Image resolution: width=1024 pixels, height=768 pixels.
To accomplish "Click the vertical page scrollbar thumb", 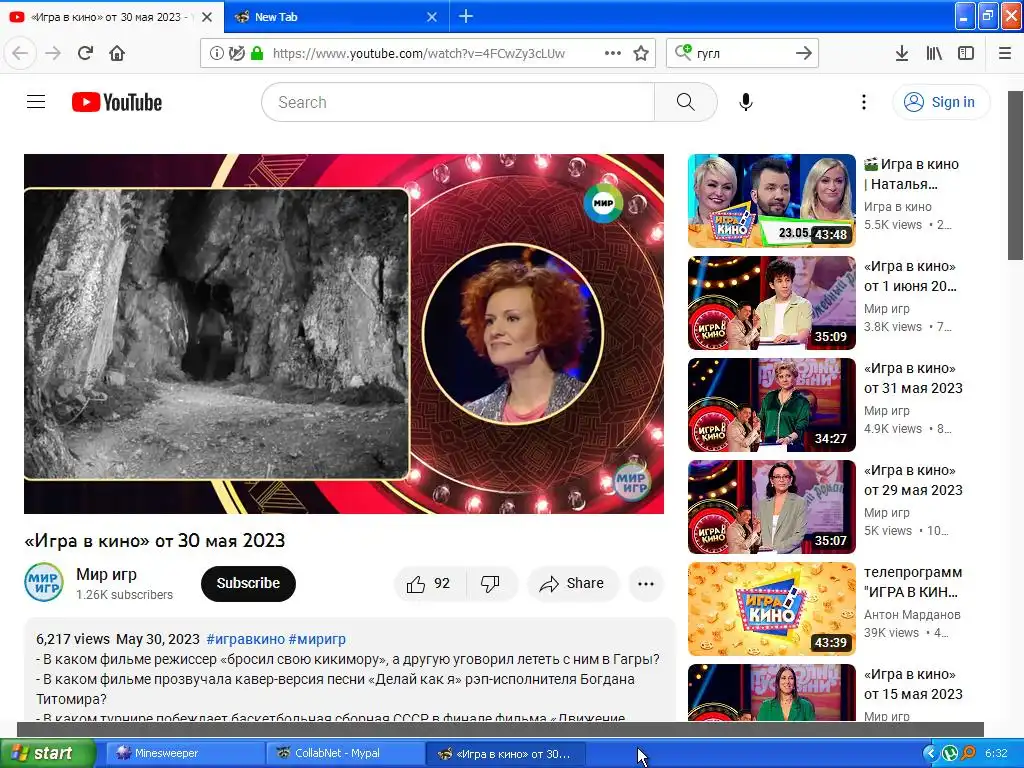I will [1016, 175].
